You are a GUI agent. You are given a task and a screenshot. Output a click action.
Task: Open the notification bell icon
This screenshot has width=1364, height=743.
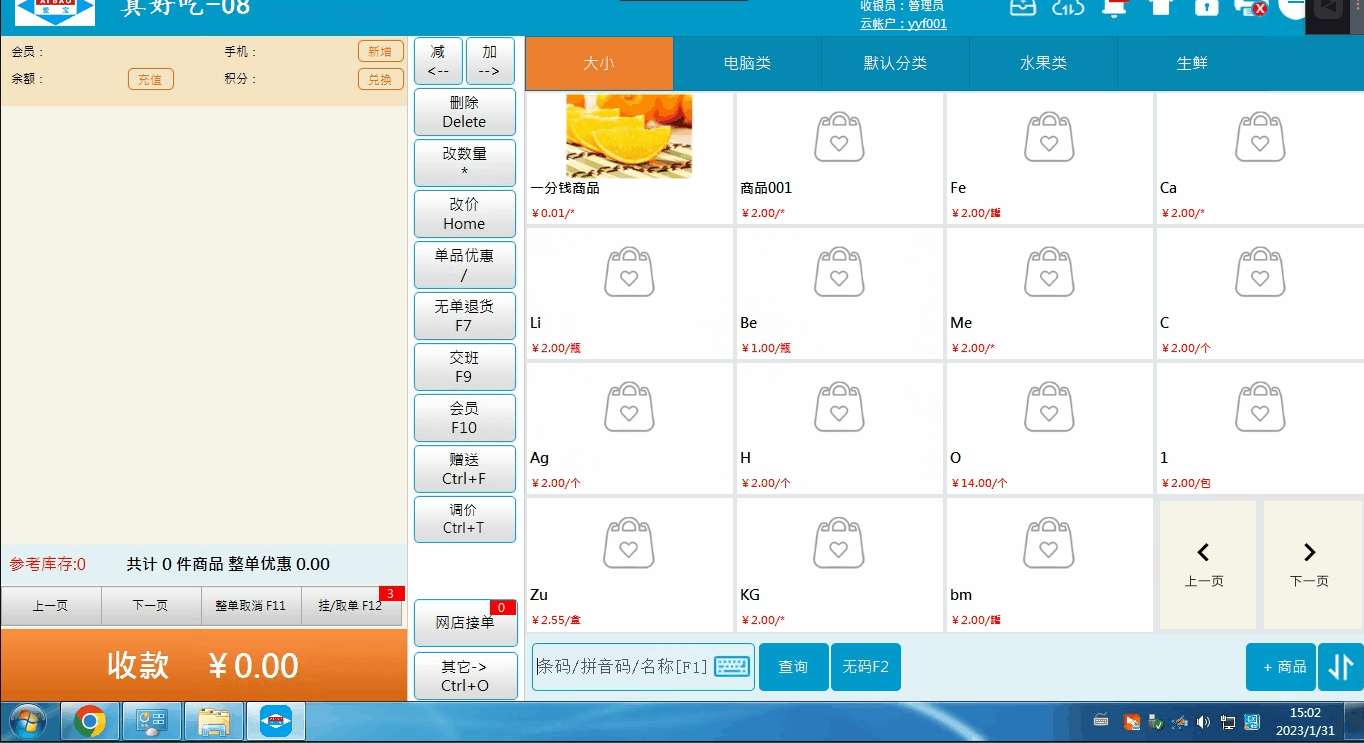[x=1114, y=6]
